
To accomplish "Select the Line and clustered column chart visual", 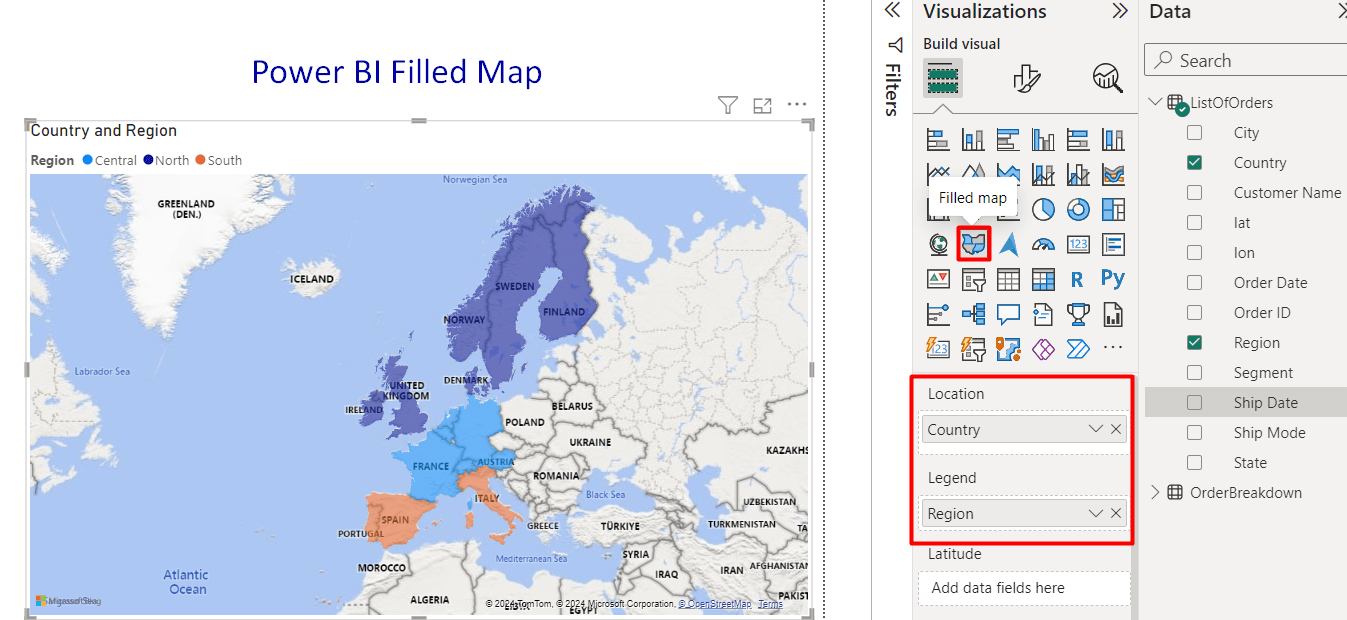I will pos(1078,174).
